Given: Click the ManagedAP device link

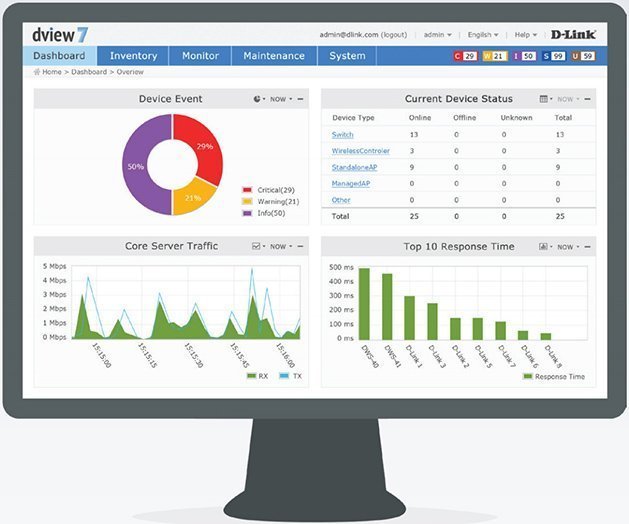Looking at the screenshot, I should point(351,183).
